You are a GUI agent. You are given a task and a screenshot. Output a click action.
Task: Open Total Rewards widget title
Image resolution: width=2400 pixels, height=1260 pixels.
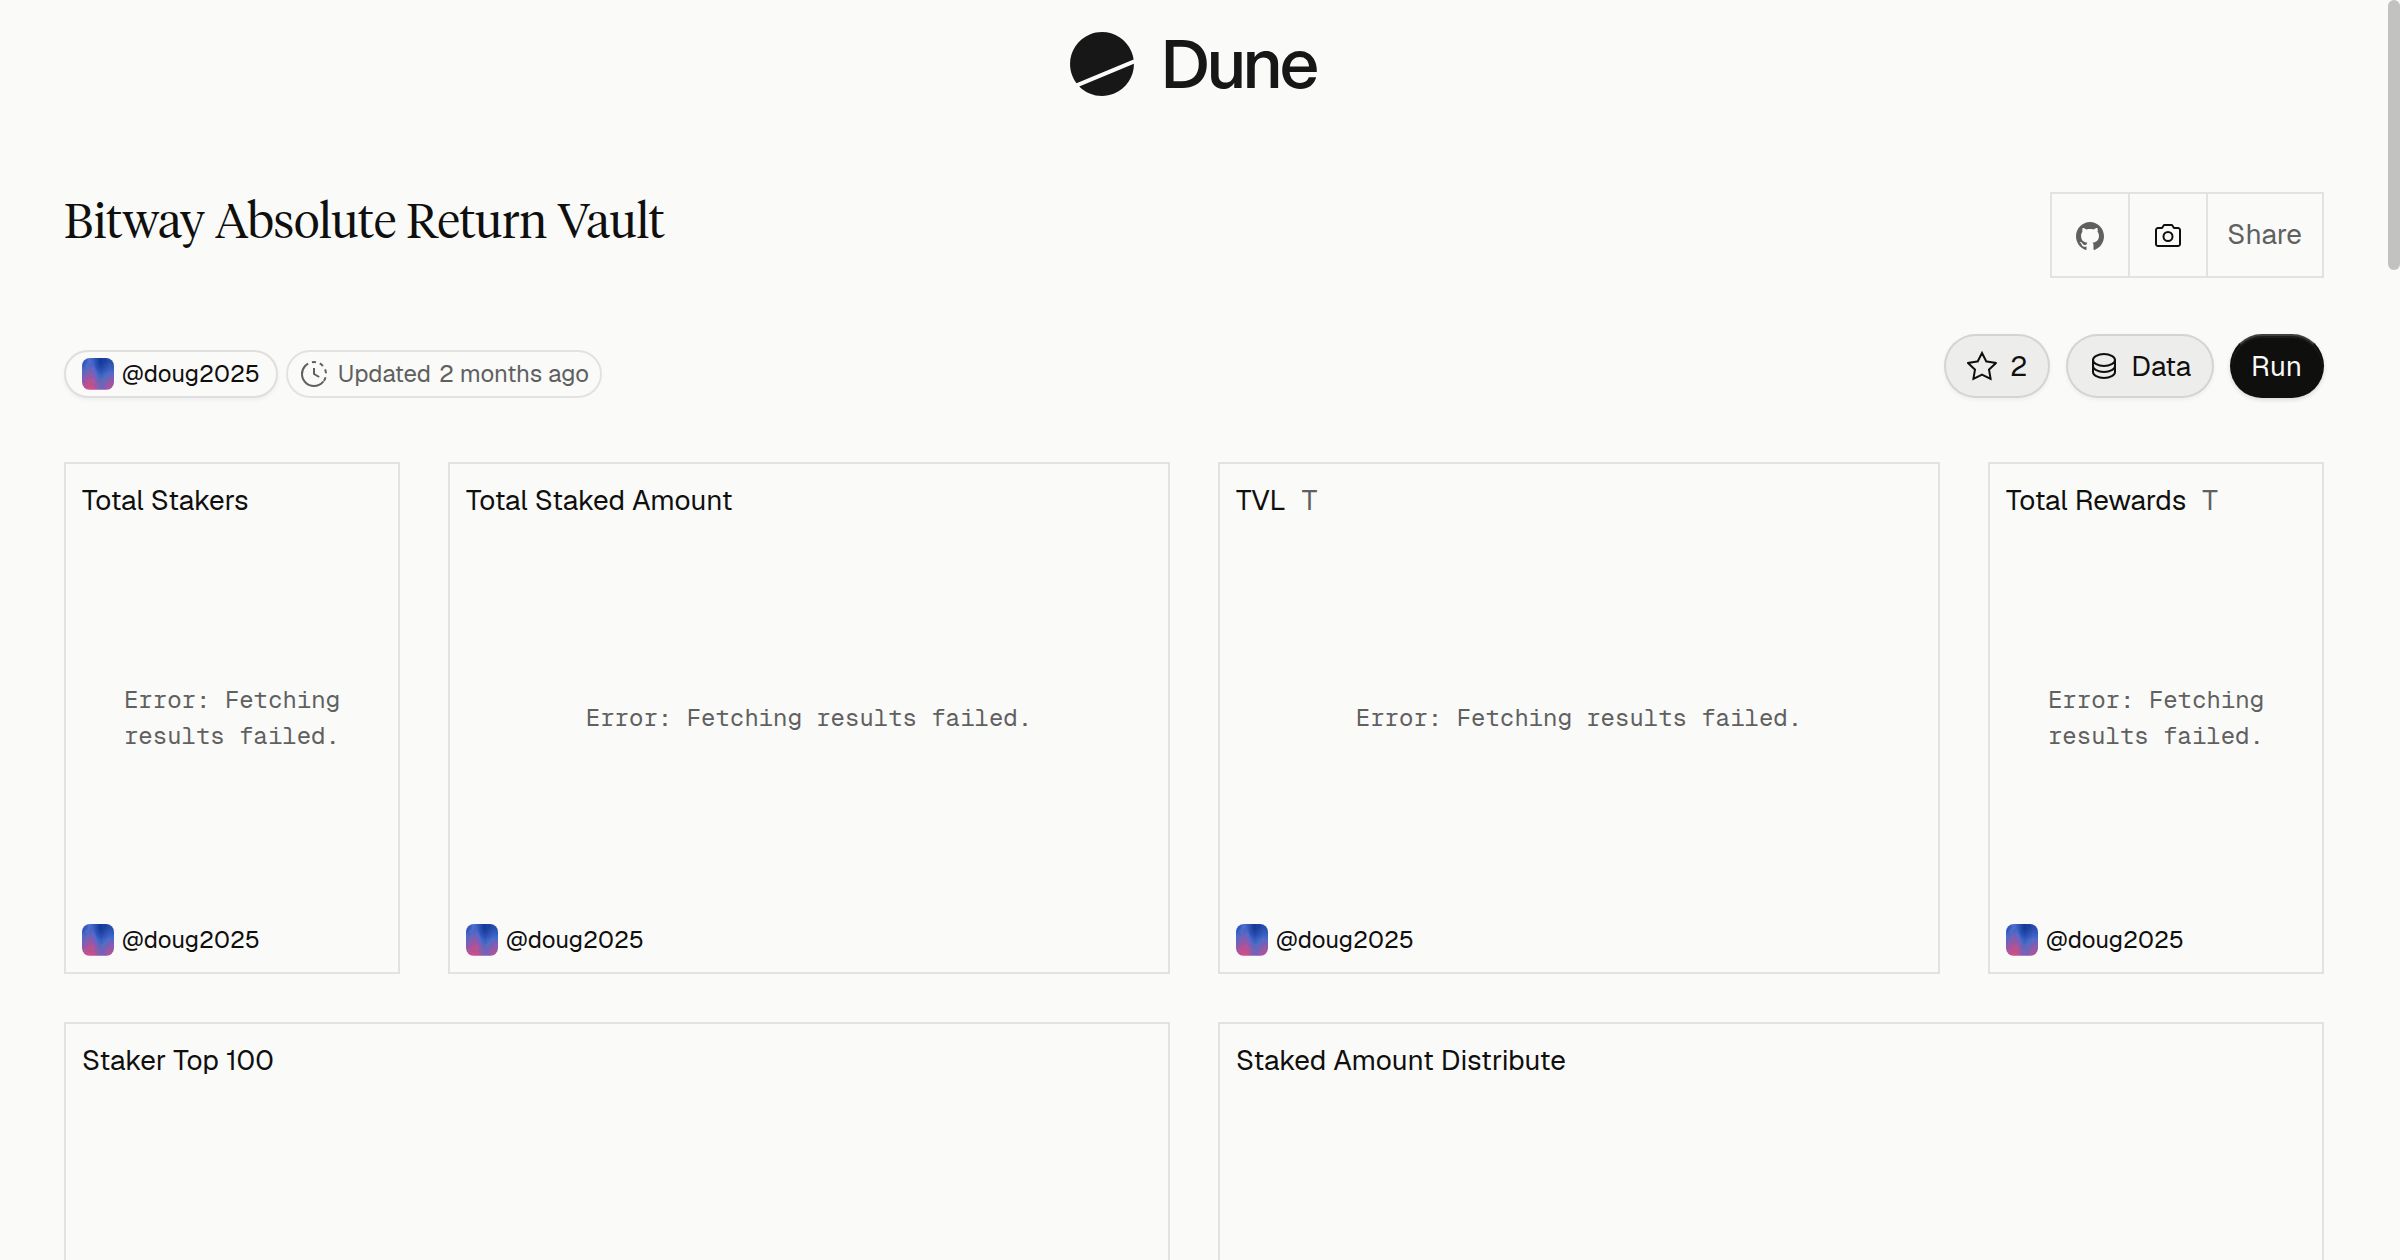pyautogui.click(x=2096, y=500)
